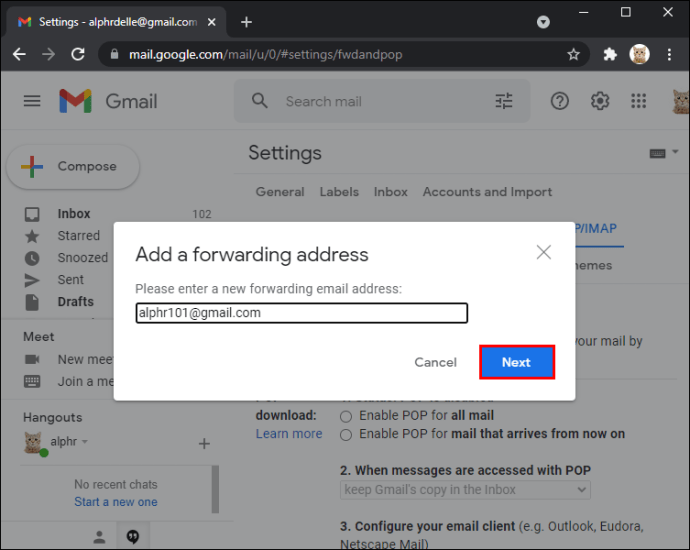Viewport: 690px width, 550px height.
Task: Click the tab search dropdown circle
Action: (x=543, y=22)
